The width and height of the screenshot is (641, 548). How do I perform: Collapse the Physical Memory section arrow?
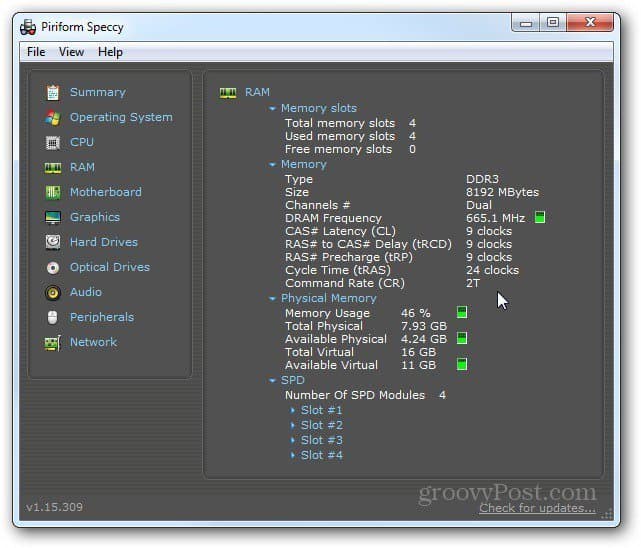coord(273,299)
